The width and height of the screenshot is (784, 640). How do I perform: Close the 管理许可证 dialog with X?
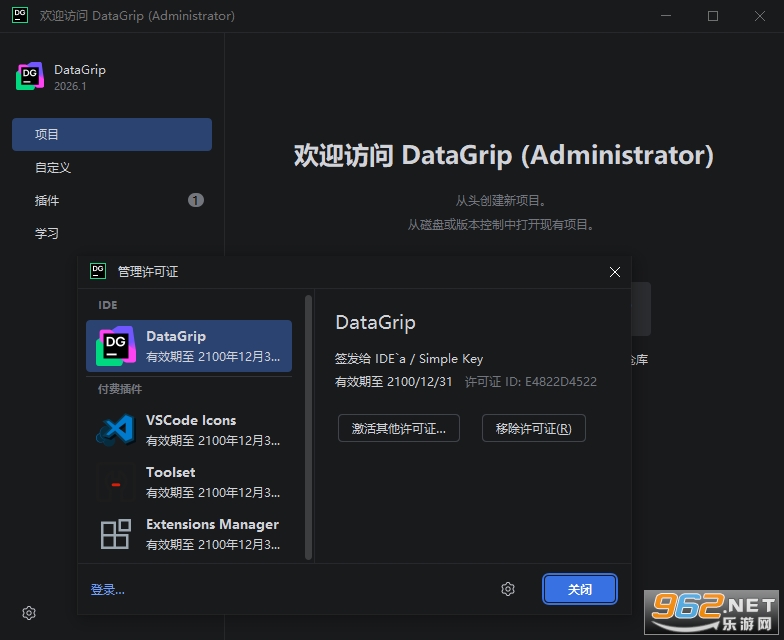tap(614, 272)
